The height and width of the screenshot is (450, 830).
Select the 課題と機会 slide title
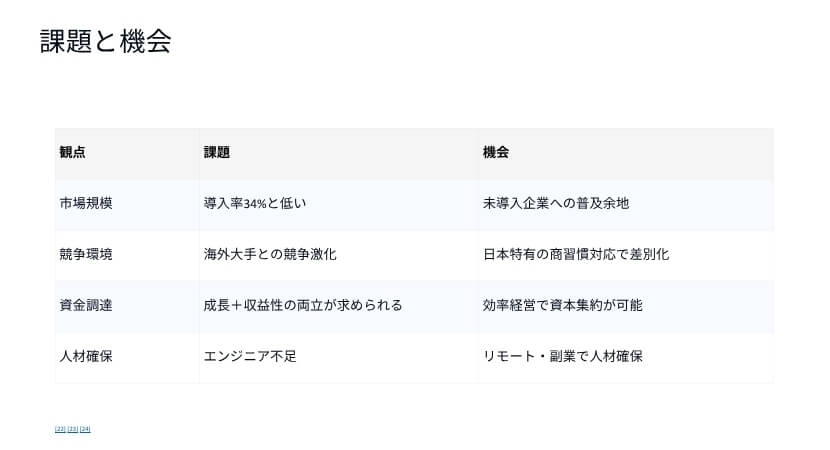point(105,41)
